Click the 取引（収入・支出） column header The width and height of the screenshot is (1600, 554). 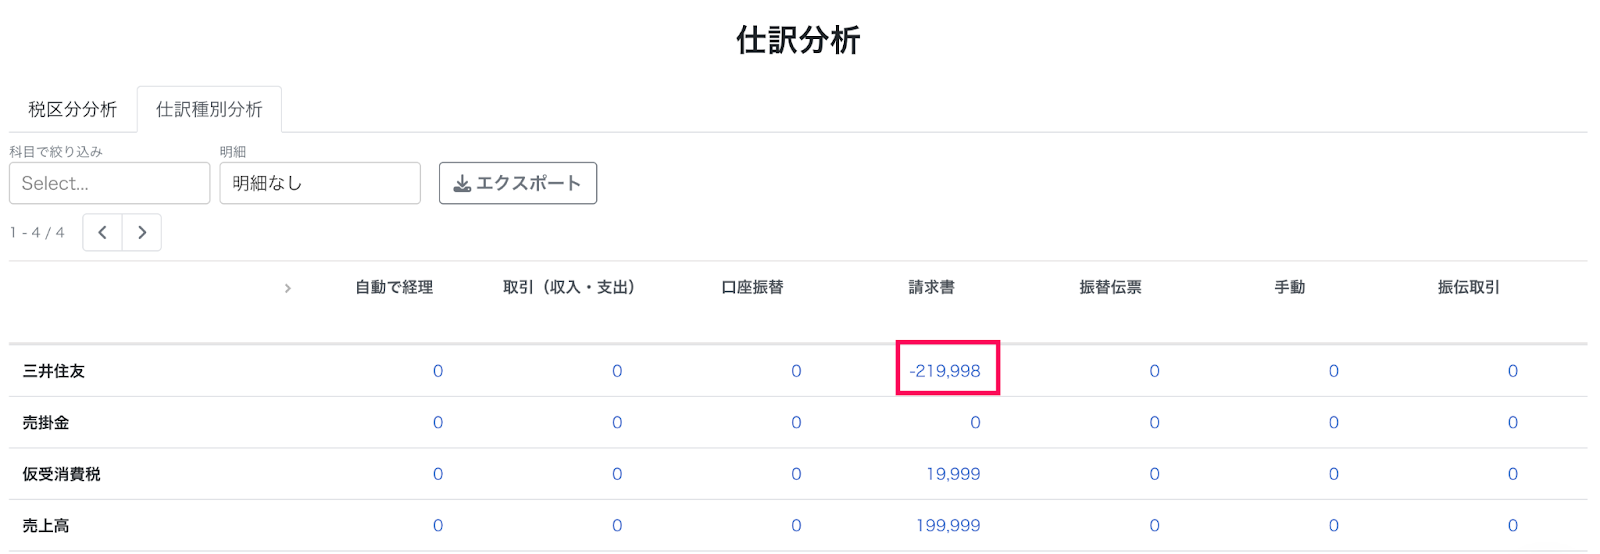pyautogui.click(x=569, y=287)
